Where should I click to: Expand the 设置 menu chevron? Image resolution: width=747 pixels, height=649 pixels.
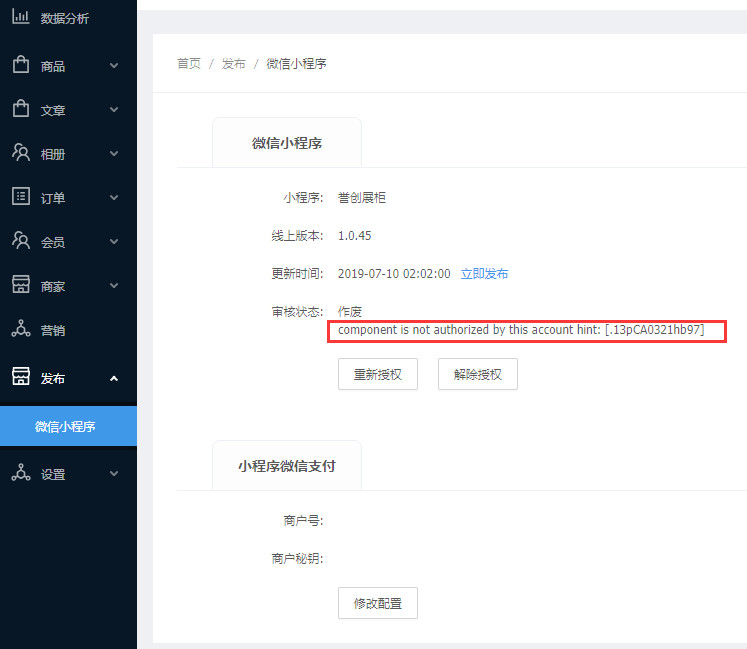point(114,474)
